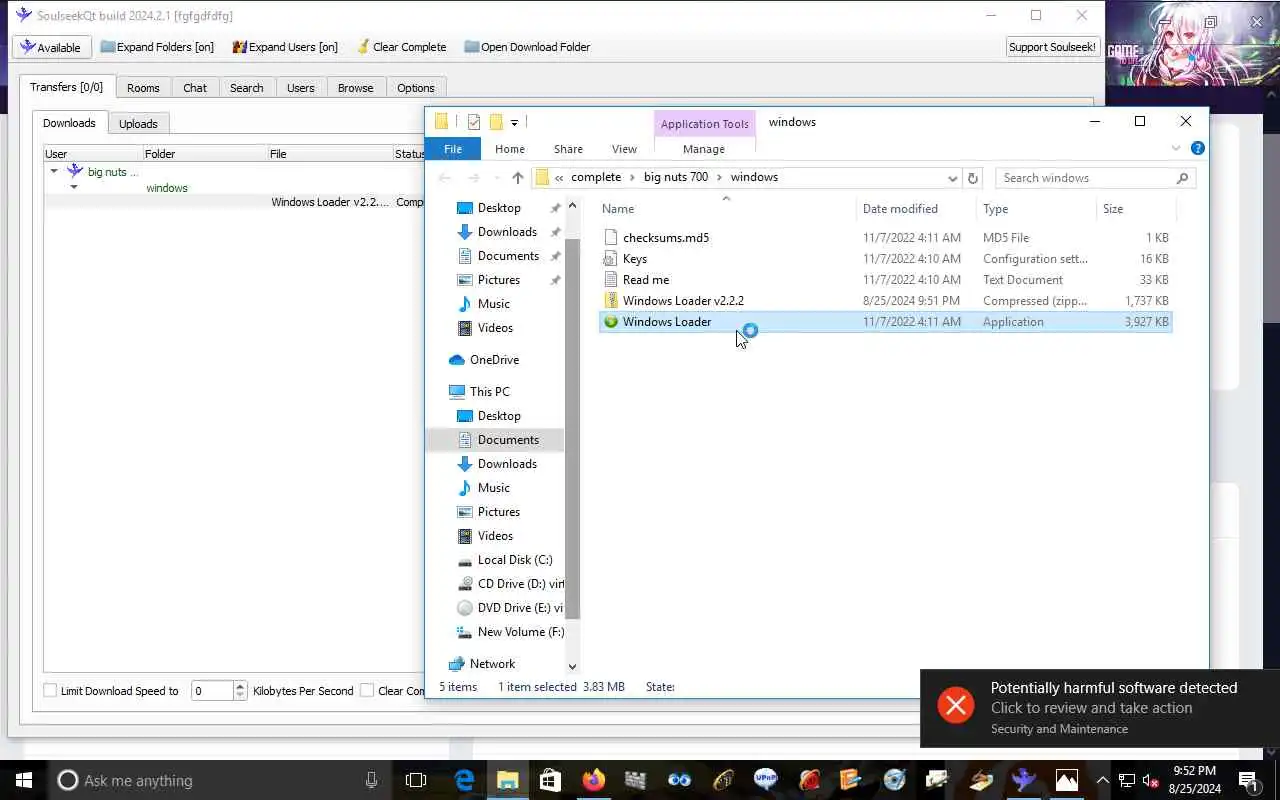The height and width of the screenshot is (800, 1280).
Task: Open the Home ribbon tab in Explorer
Action: tap(510, 149)
